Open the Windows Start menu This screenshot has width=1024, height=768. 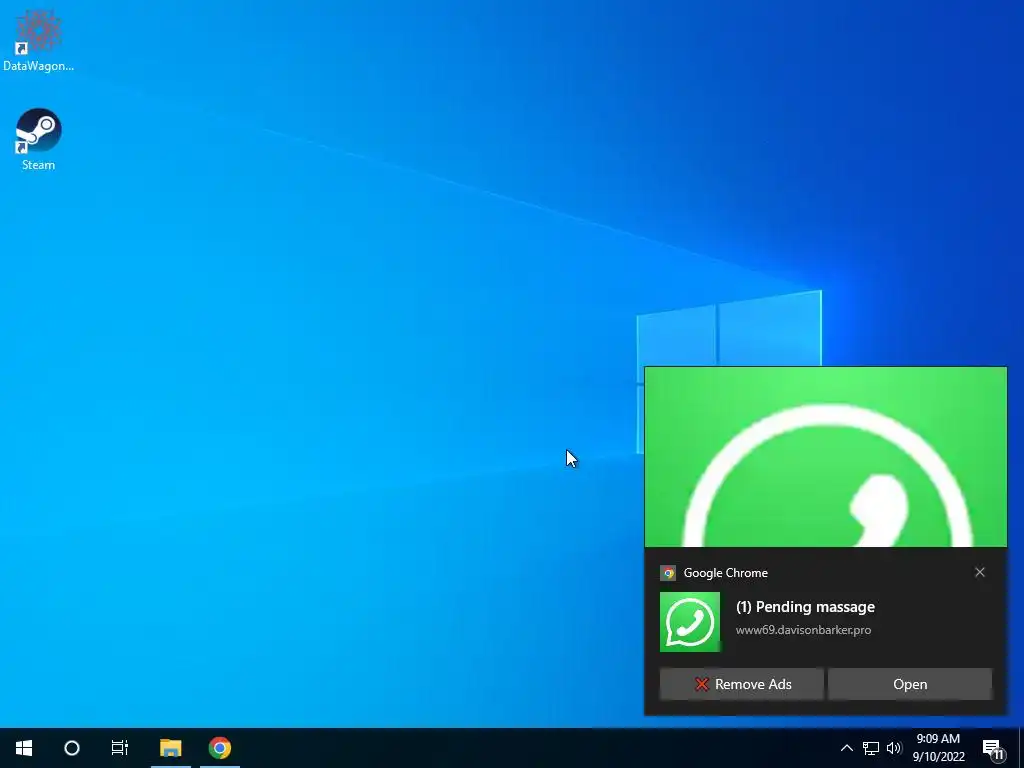click(x=24, y=748)
